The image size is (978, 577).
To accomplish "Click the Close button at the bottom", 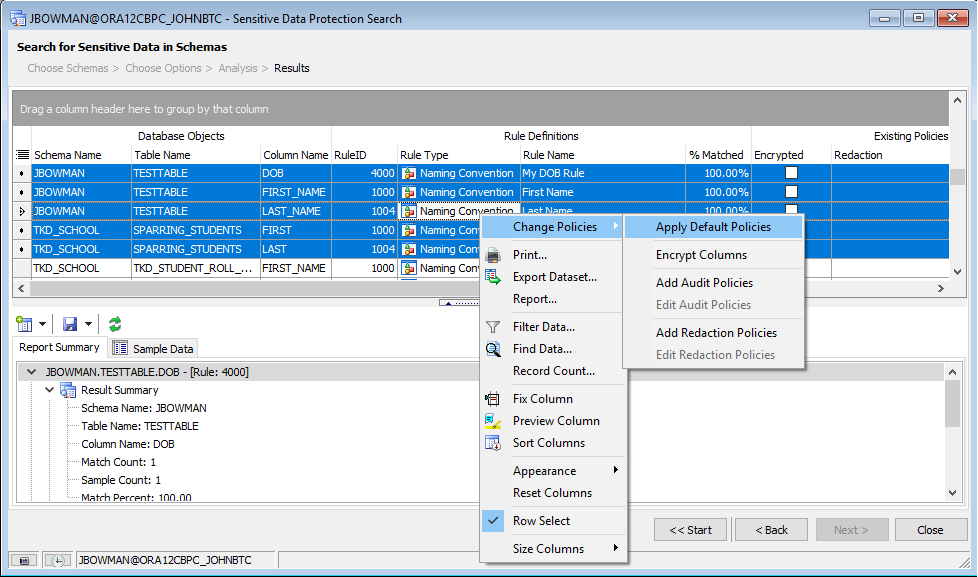I will [930, 530].
